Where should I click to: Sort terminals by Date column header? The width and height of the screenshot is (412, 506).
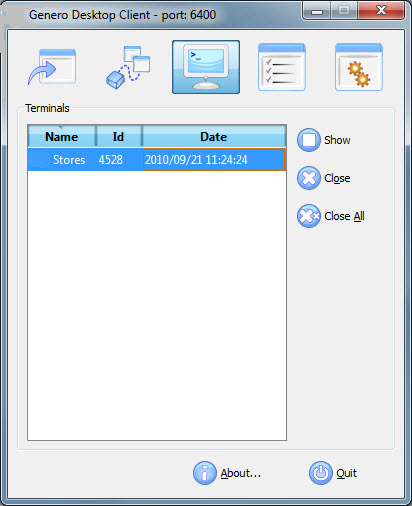click(x=214, y=136)
